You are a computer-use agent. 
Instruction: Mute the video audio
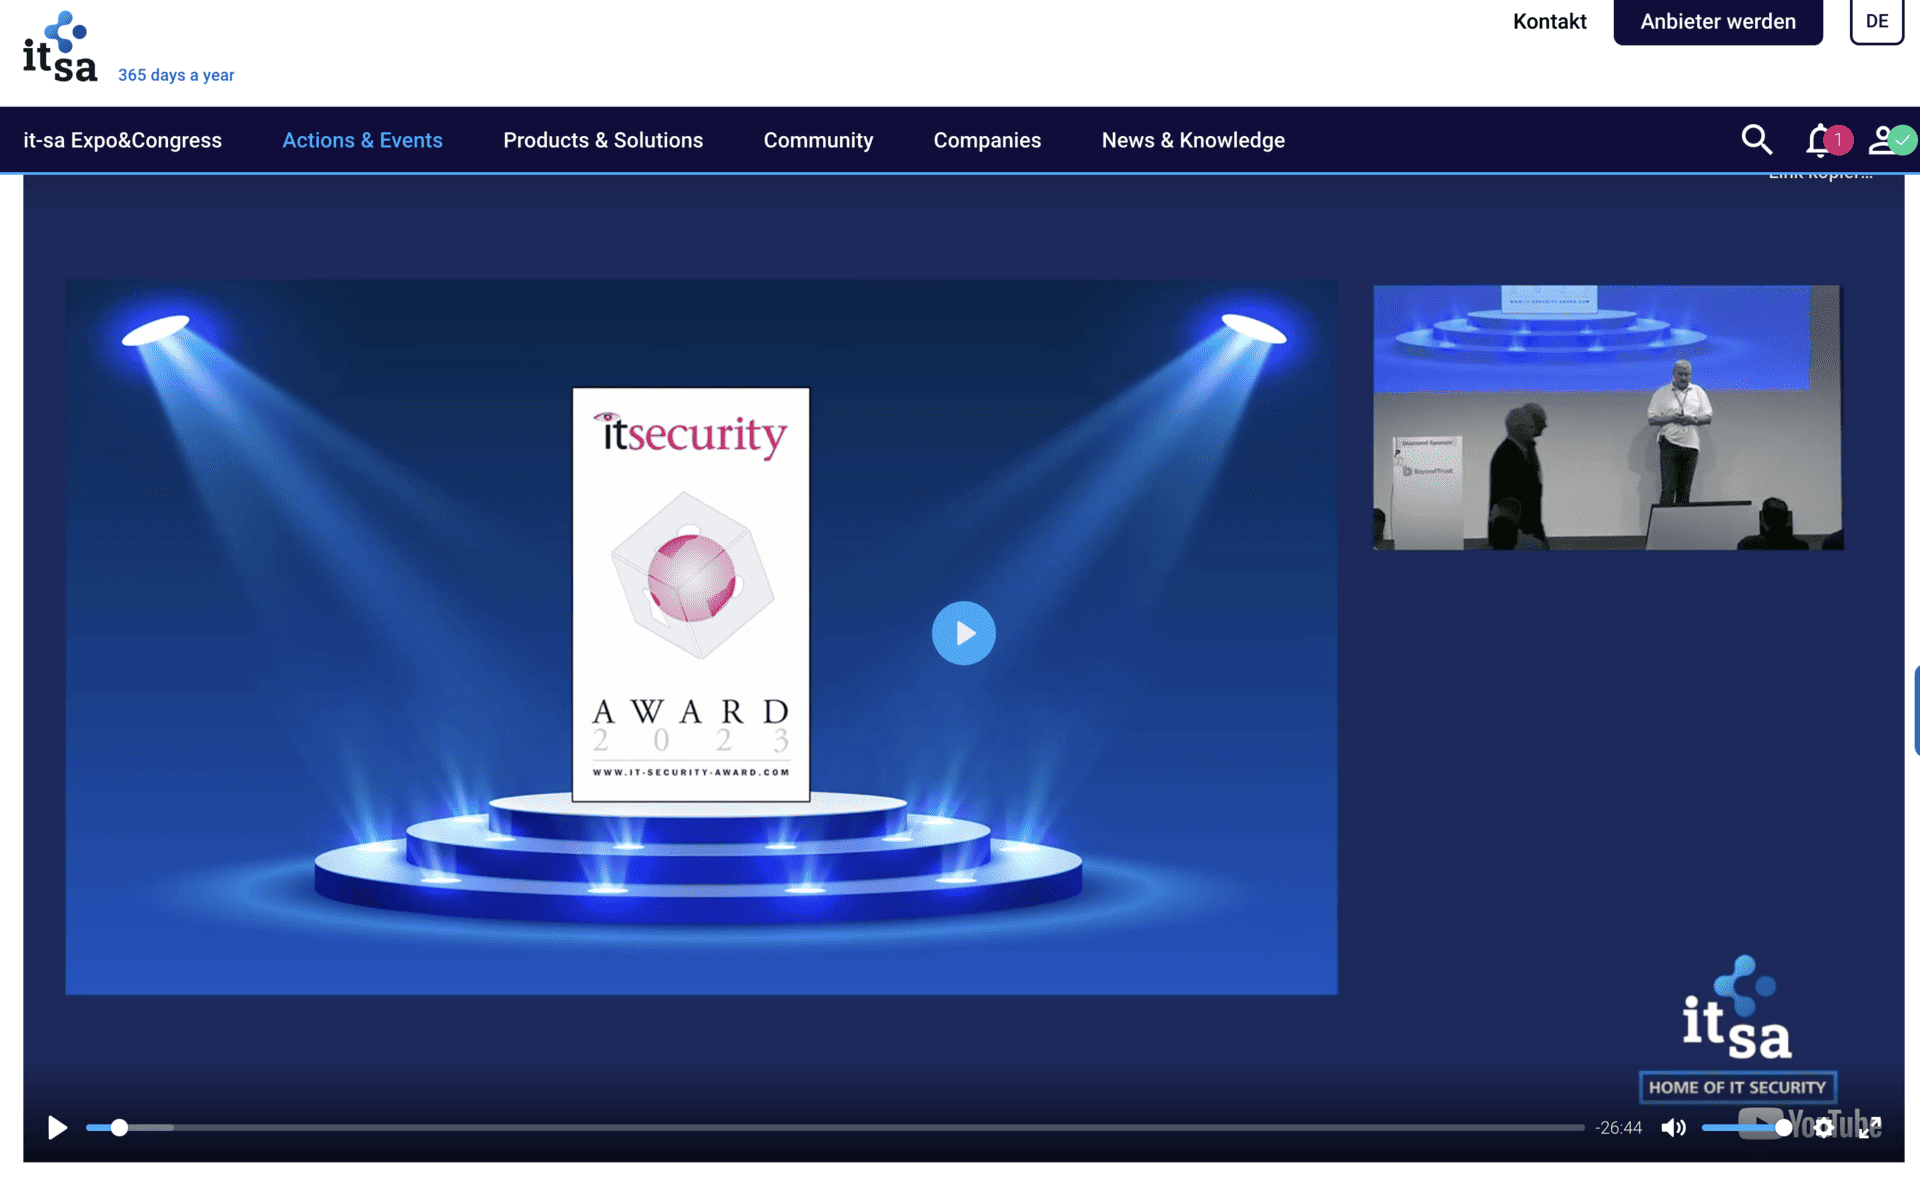click(x=1673, y=1127)
